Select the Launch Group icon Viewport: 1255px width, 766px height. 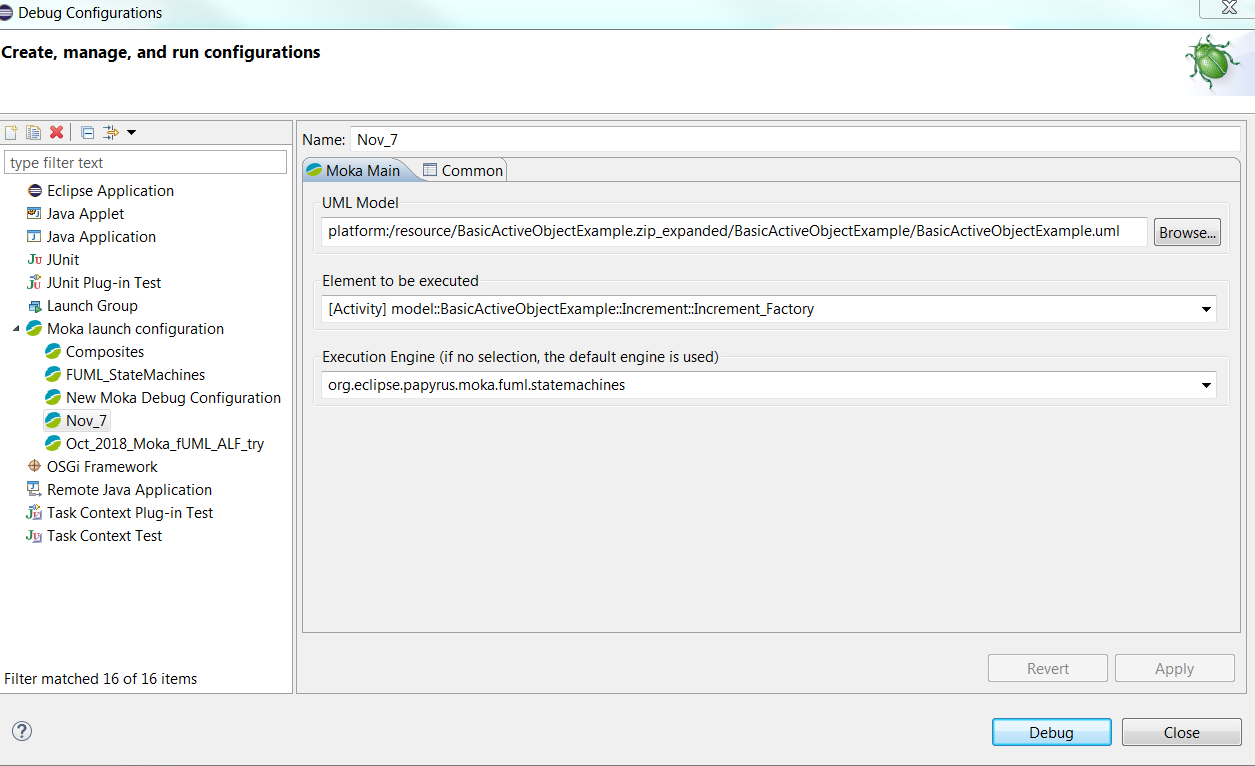tap(34, 305)
